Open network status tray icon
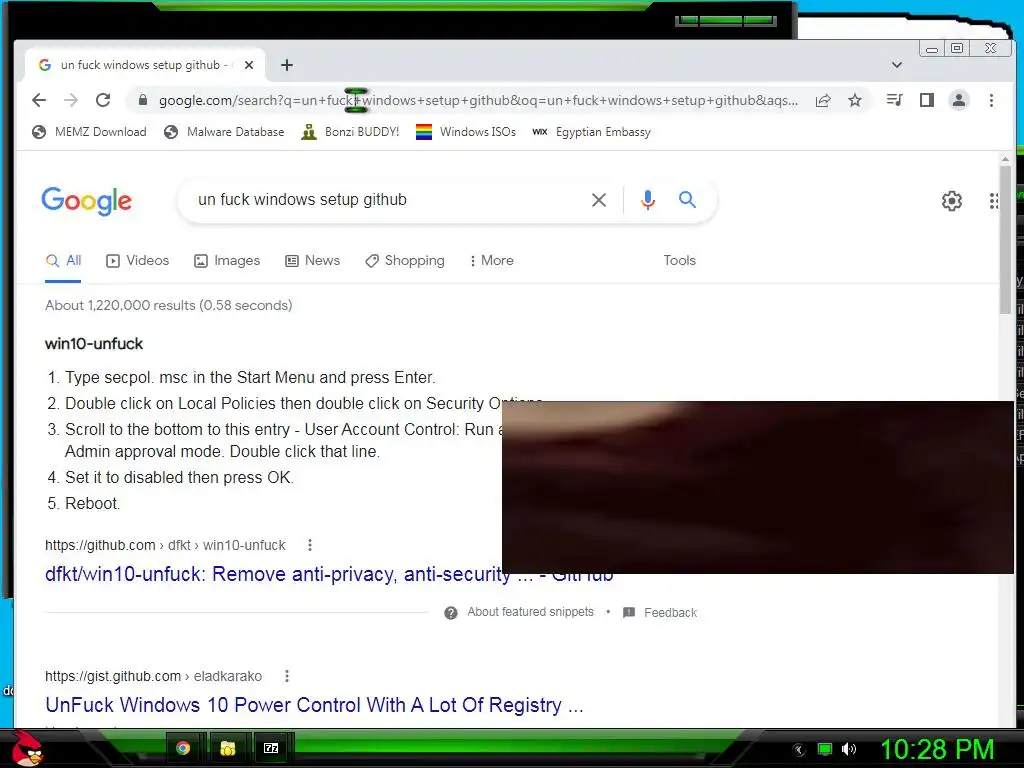The width and height of the screenshot is (1024, 768). pyautogui.click(x=825, y=749)
